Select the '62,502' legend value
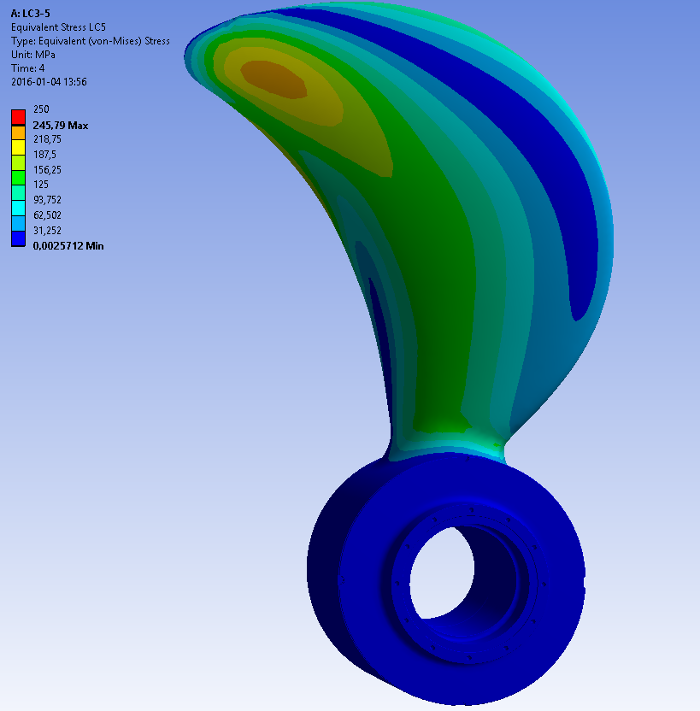The height and width of the screenshot is (711, 700). [47, 215]
